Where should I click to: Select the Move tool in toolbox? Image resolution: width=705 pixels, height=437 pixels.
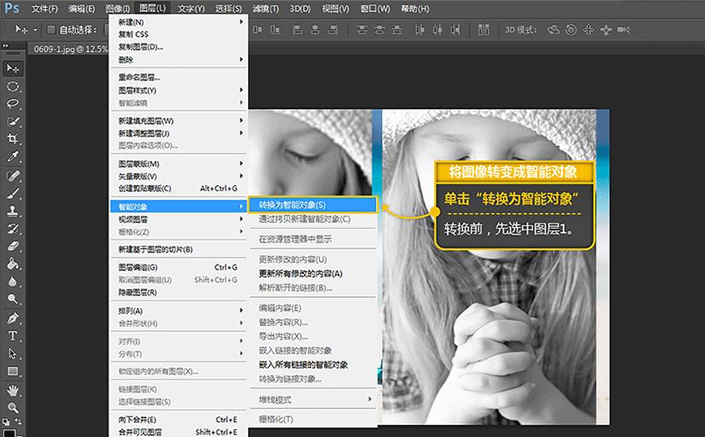coord(14,68)
